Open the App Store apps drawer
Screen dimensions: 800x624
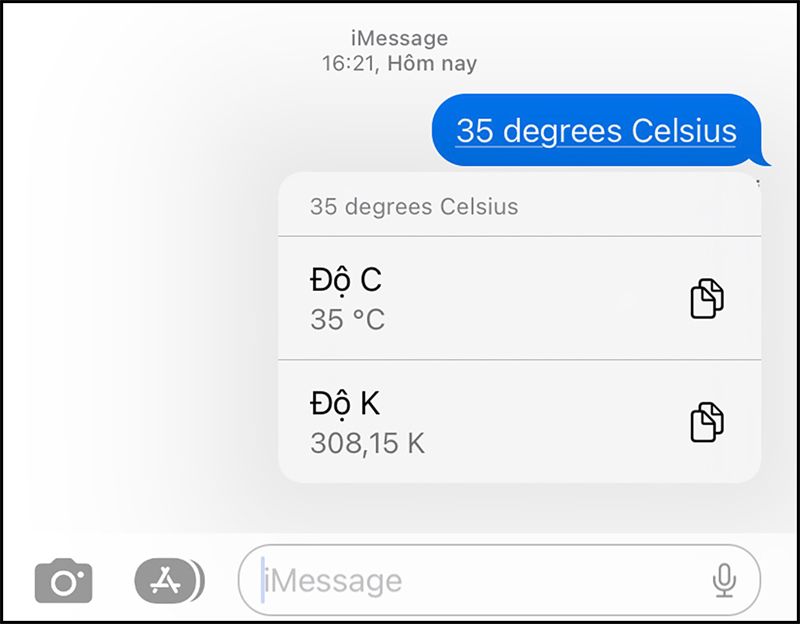coord(163,580)
